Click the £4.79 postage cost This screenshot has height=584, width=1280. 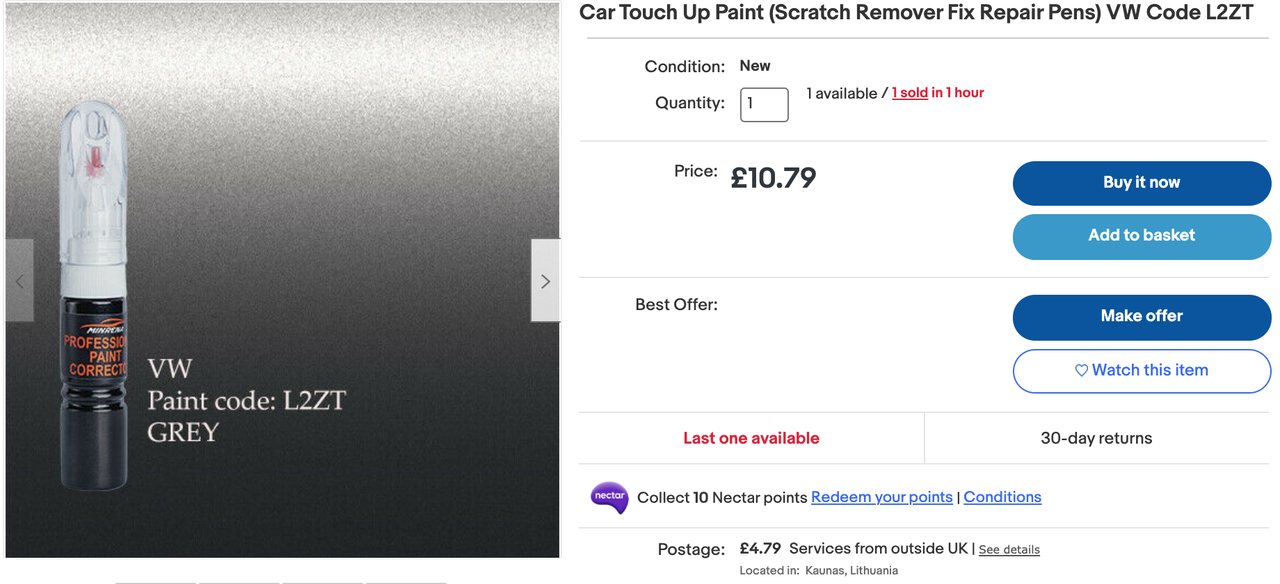click(760, 548)
